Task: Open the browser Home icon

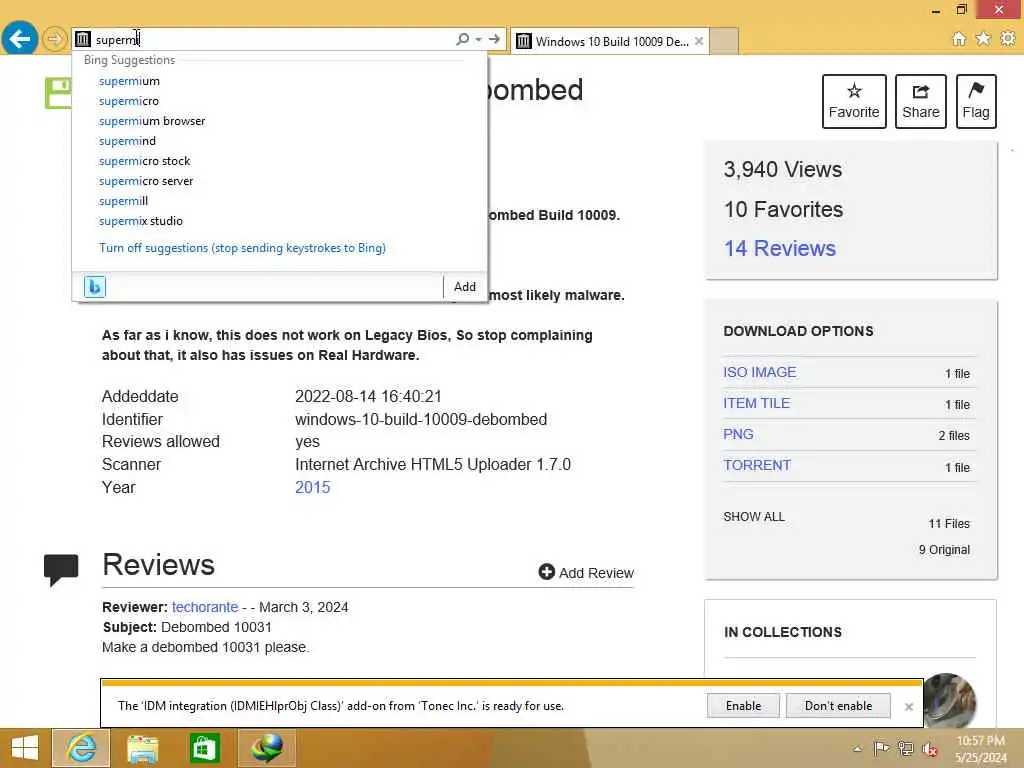Action: (959, 39)
